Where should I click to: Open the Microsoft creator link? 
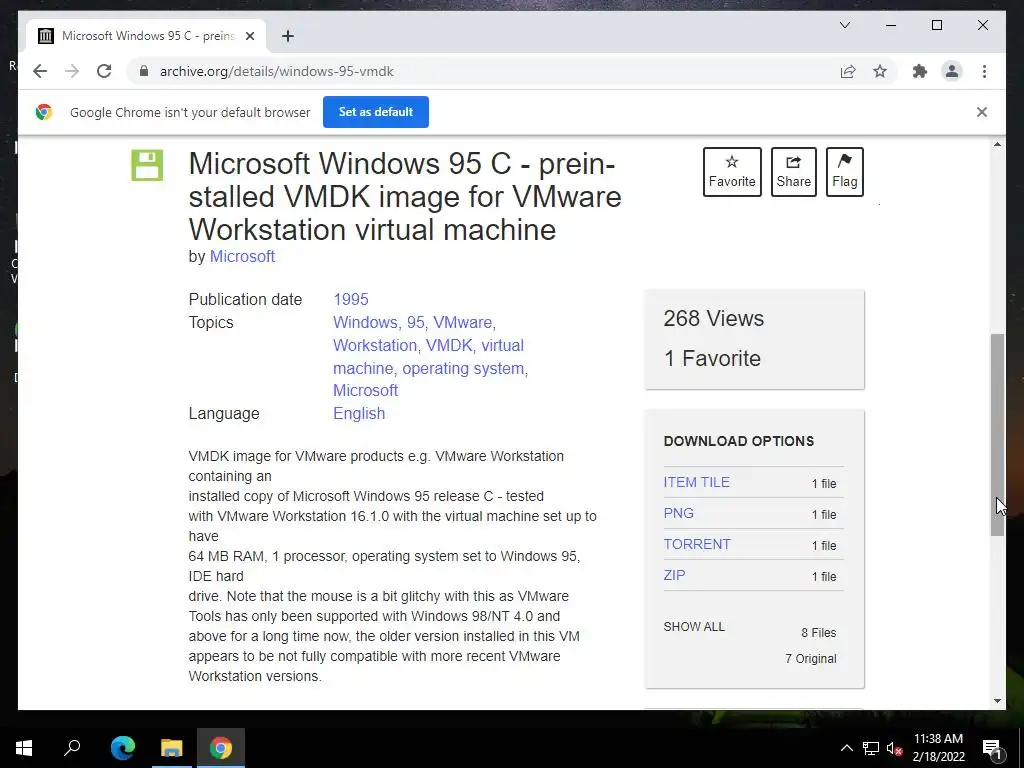tap(242, 257)
